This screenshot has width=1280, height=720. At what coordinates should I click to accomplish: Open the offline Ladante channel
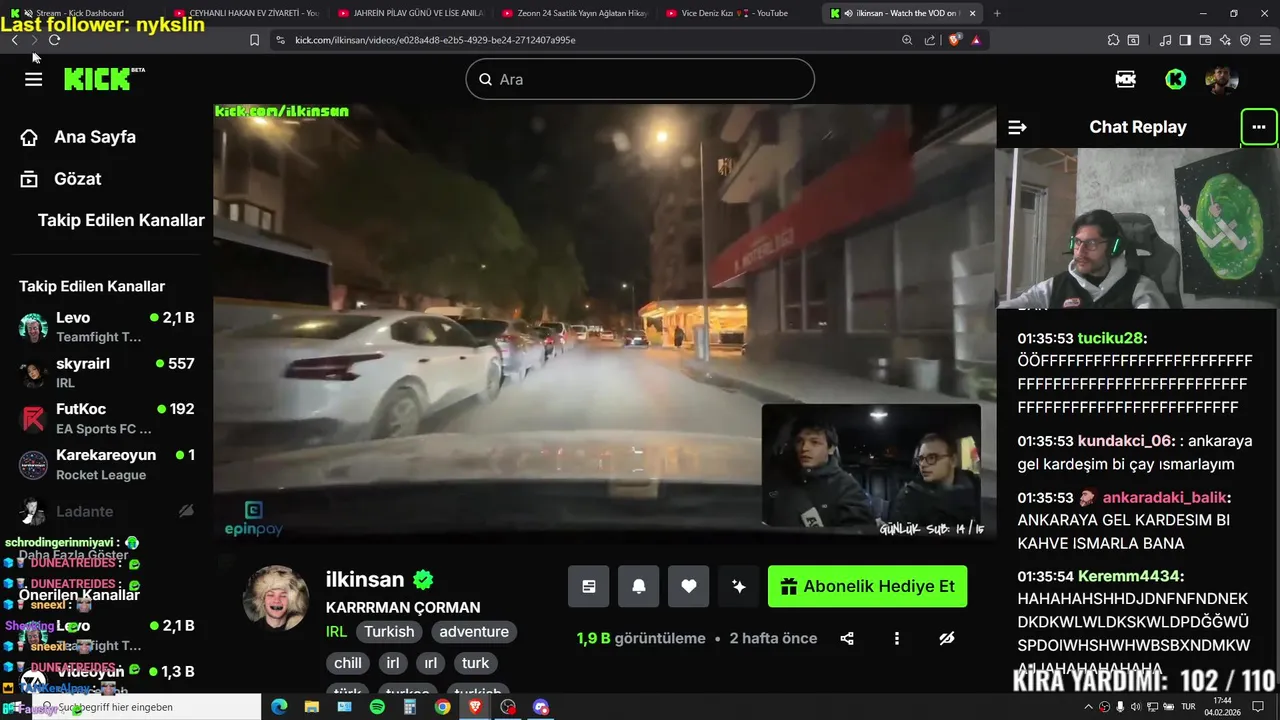tap(106, 511)
